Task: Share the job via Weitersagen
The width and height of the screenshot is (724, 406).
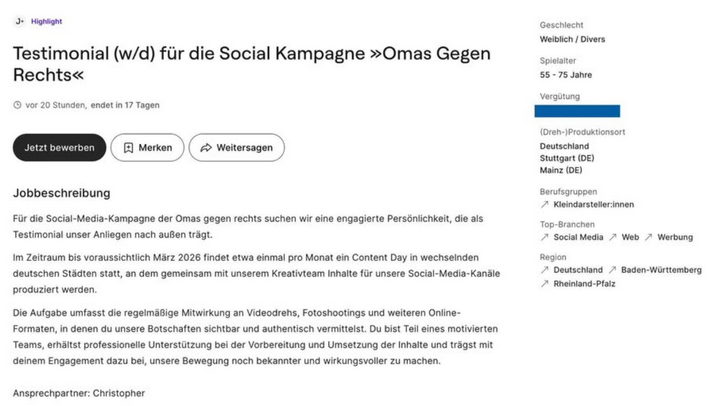Action: pyautogui.click(x=236, y=148)
